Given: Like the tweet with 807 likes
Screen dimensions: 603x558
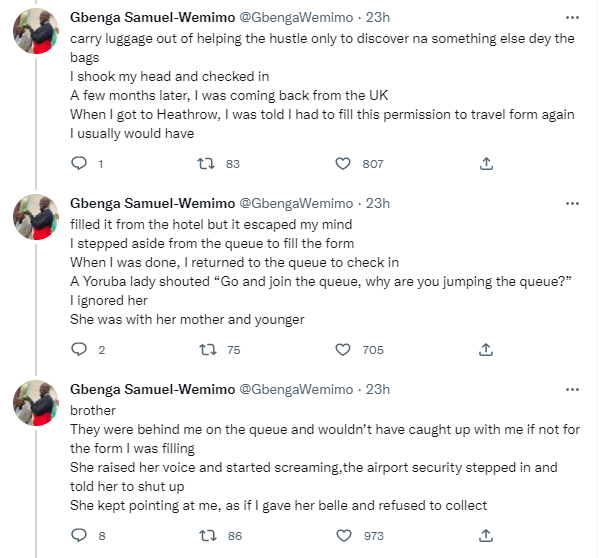Looking at the screenshot, I should 345,163.
